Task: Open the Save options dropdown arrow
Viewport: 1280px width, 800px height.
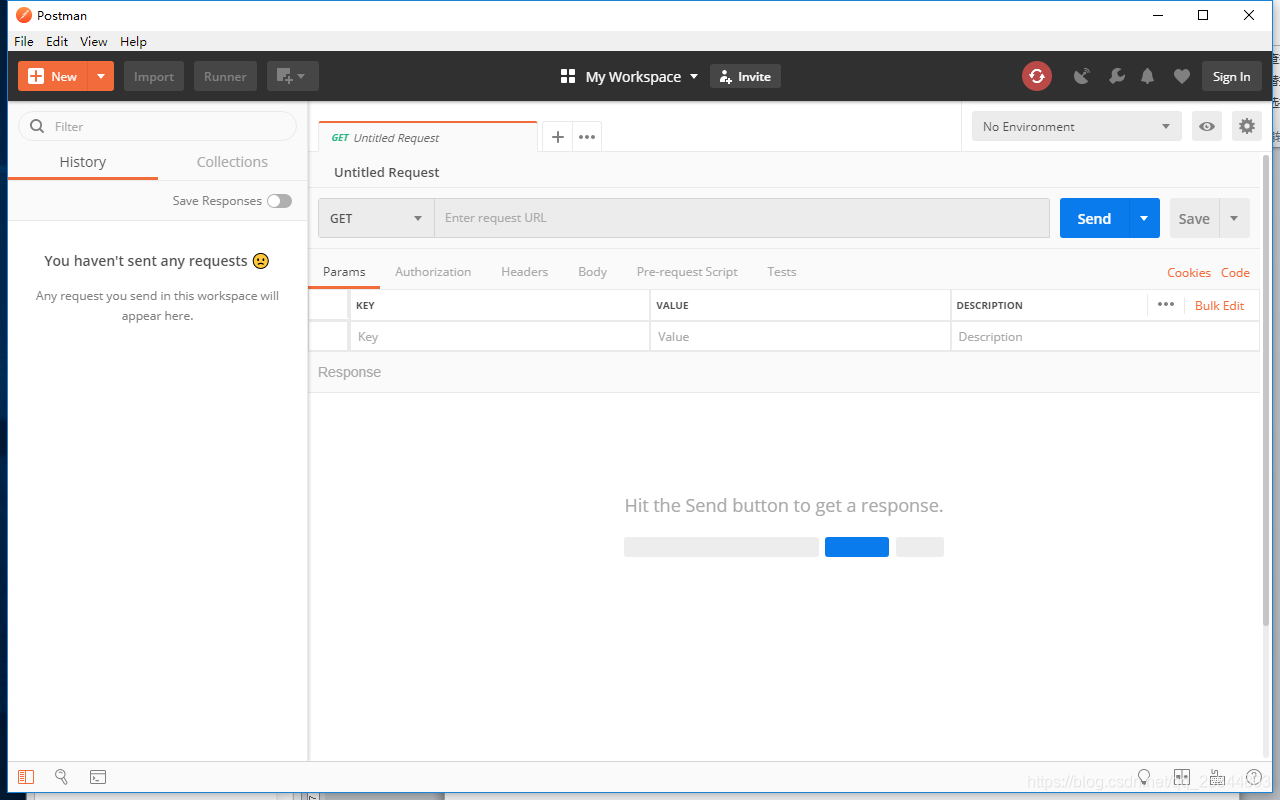Action: [1234, 218]
